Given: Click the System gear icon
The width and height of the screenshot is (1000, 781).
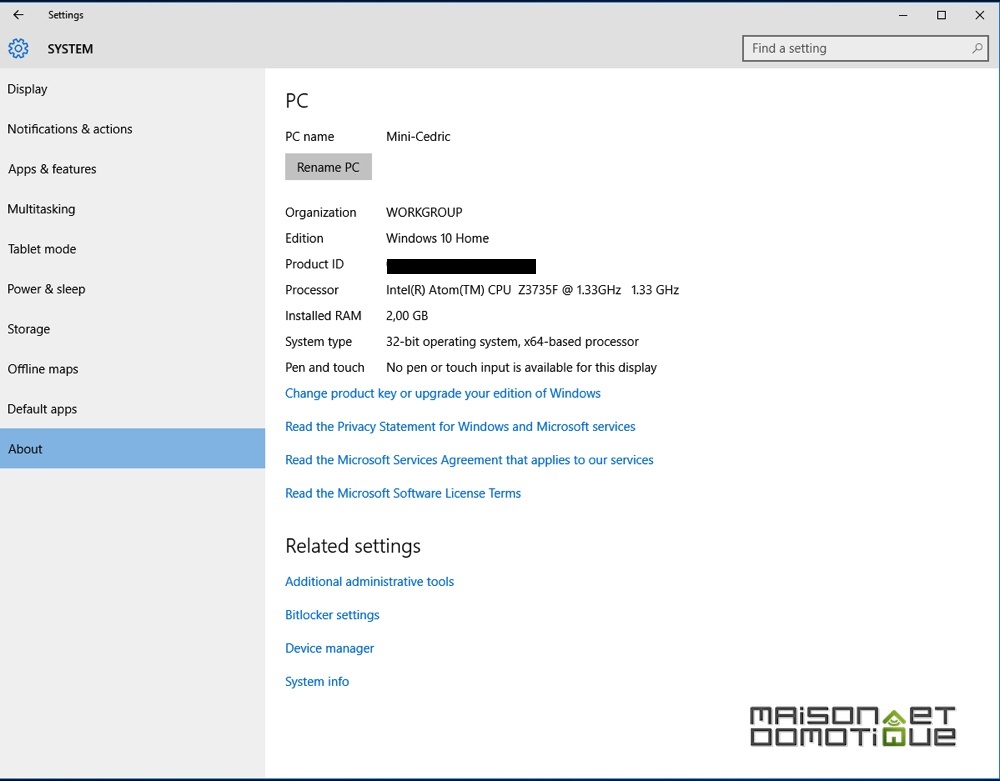Looking at the screenshot, I should [x=18, y=48].
